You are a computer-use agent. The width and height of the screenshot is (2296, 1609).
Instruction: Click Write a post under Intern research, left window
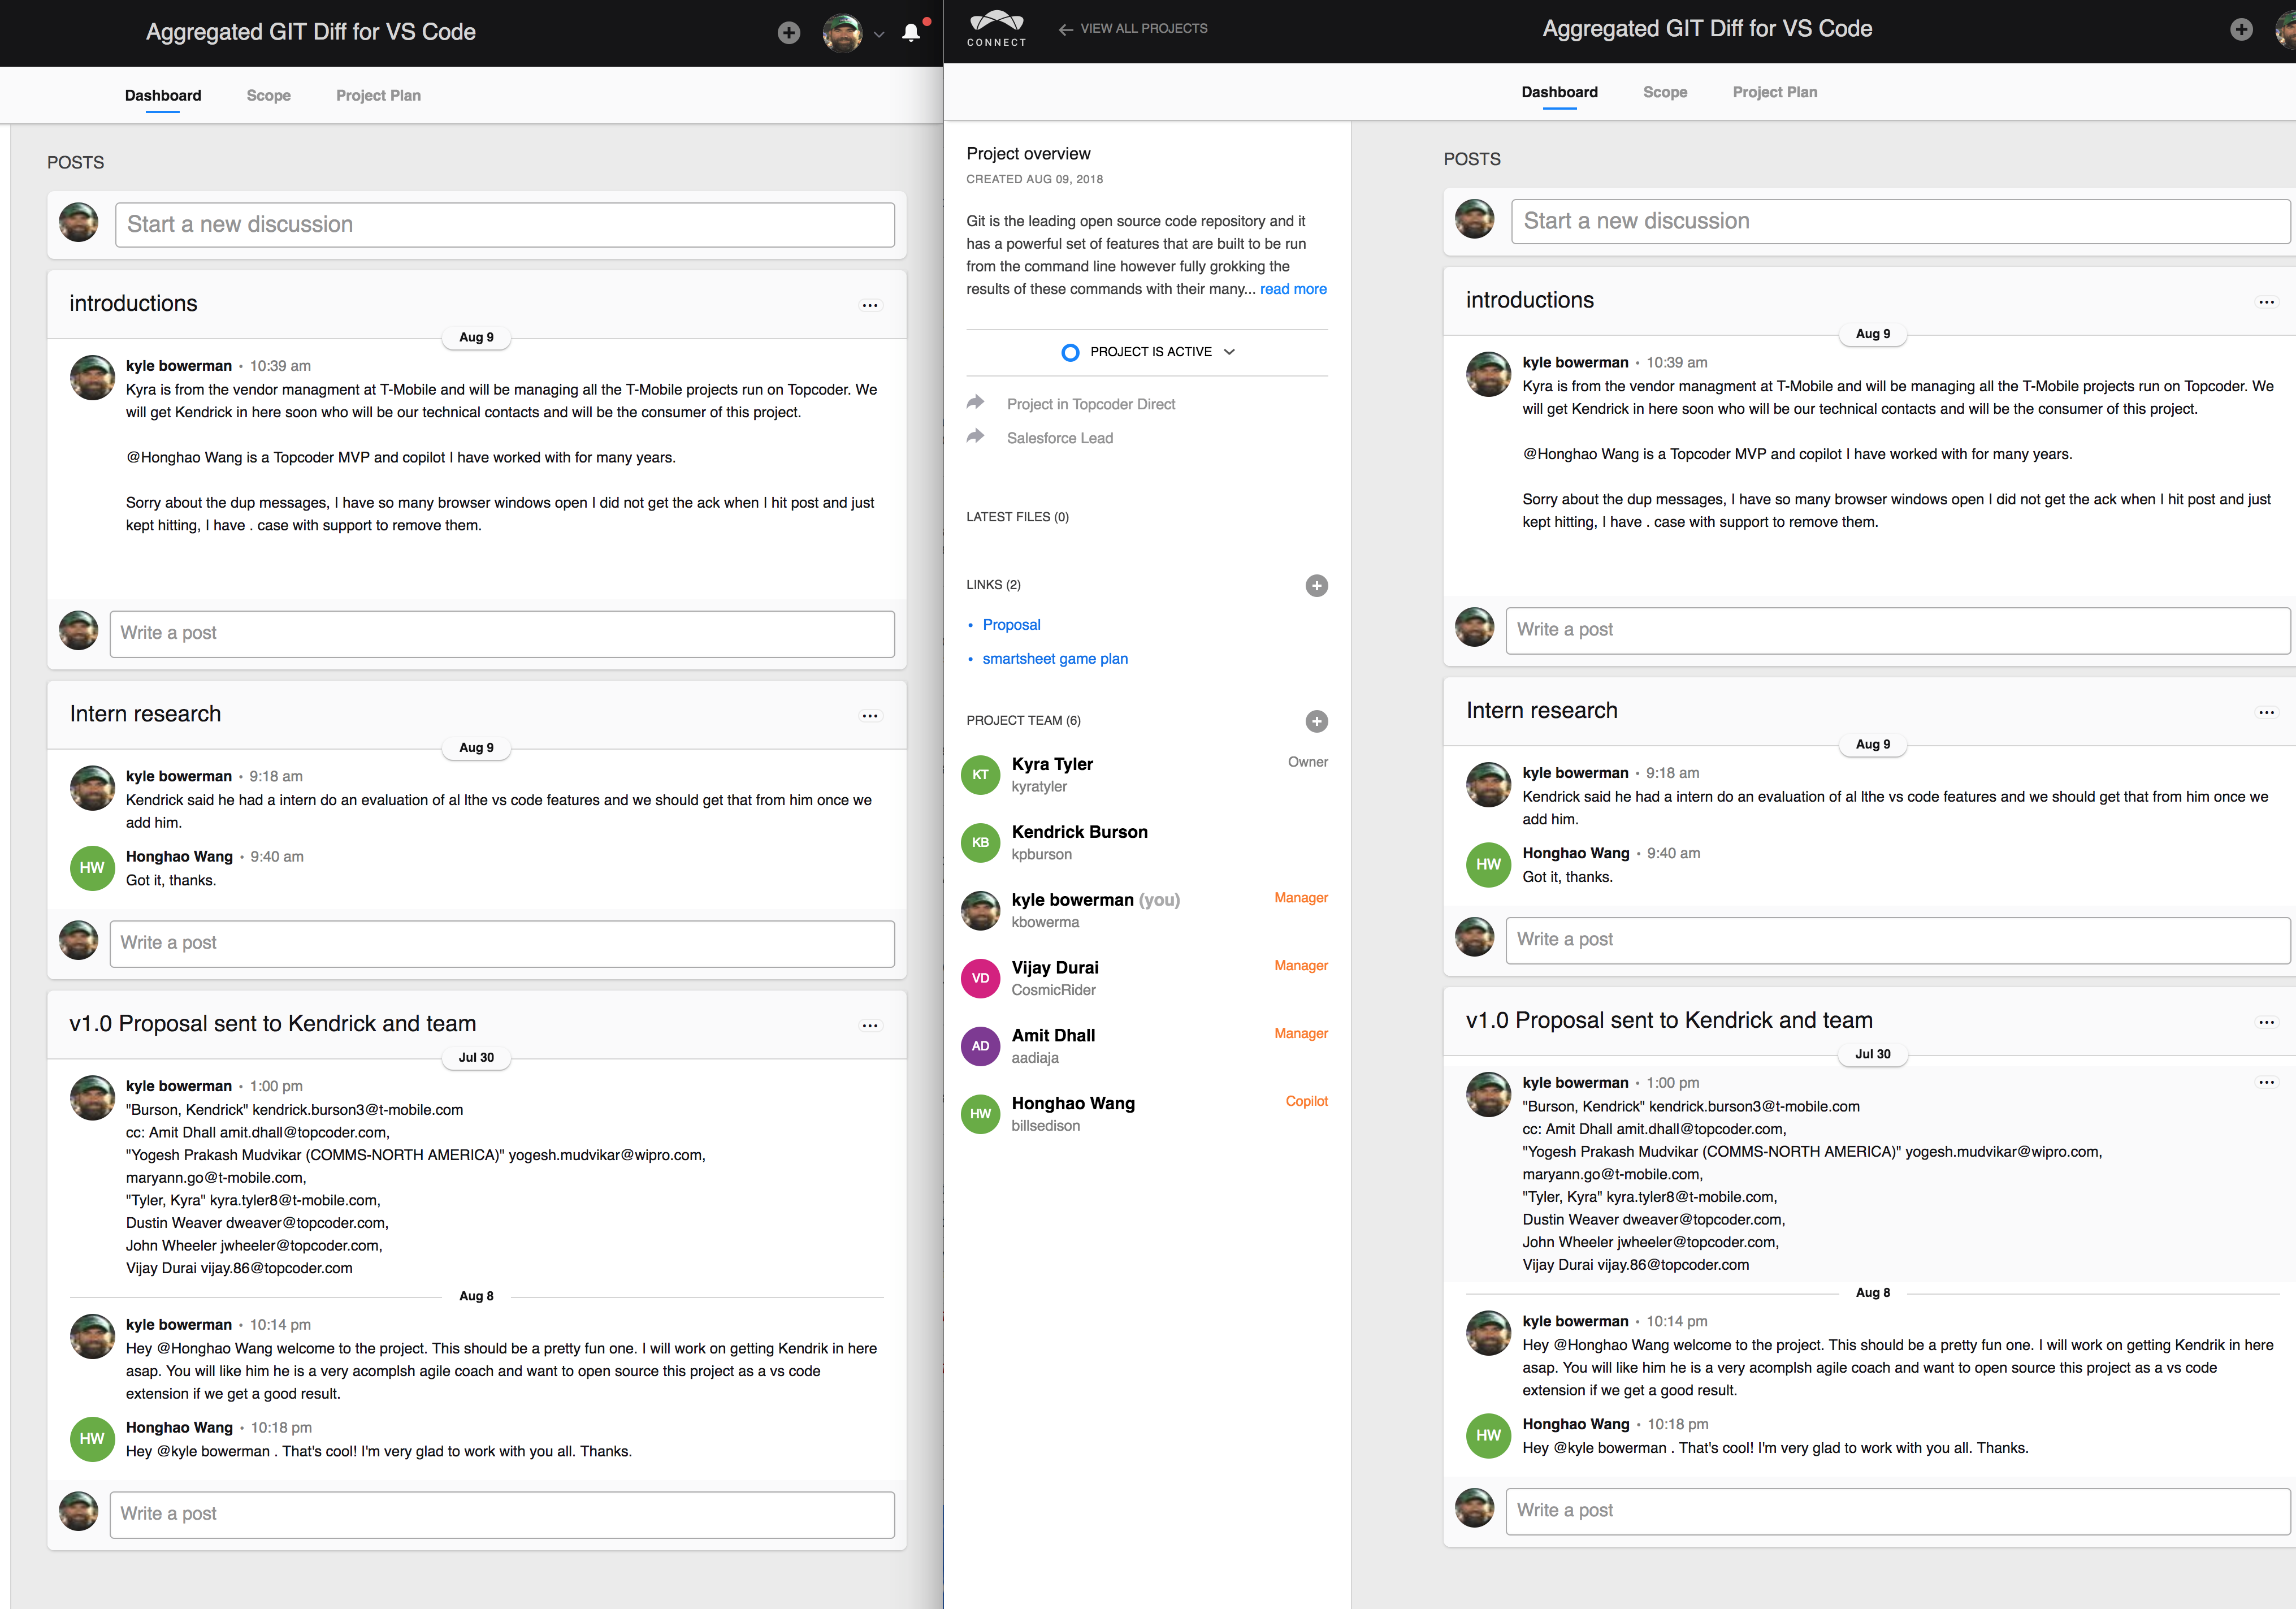click(502, 944)
